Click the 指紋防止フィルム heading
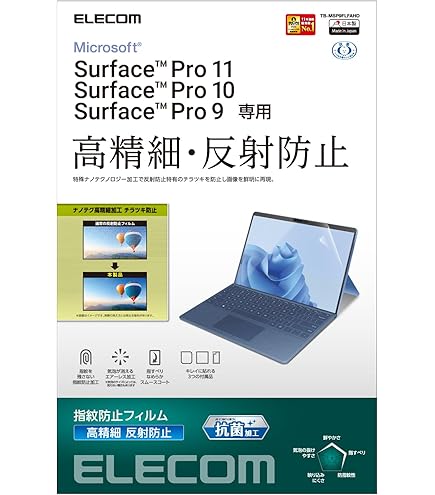The image size is (435, 495). (x=120, y=415)
